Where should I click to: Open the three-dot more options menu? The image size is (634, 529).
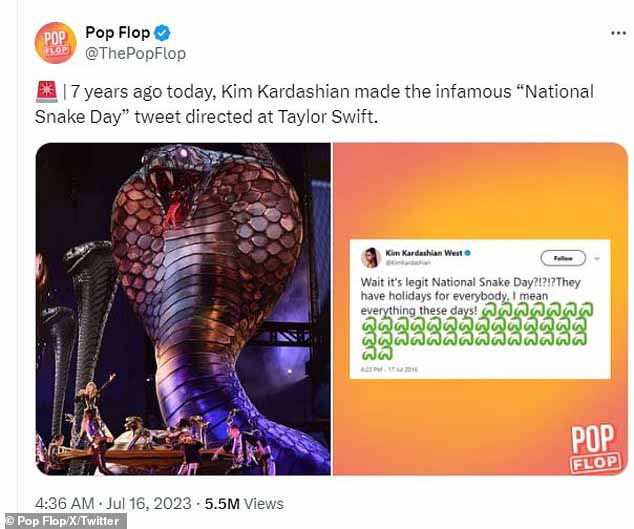pyautogui.click(x=618, y=33)
